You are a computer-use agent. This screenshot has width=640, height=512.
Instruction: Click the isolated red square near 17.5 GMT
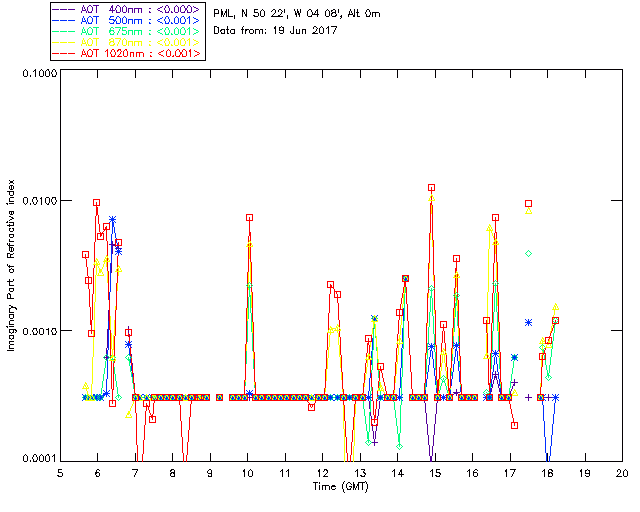529,203
